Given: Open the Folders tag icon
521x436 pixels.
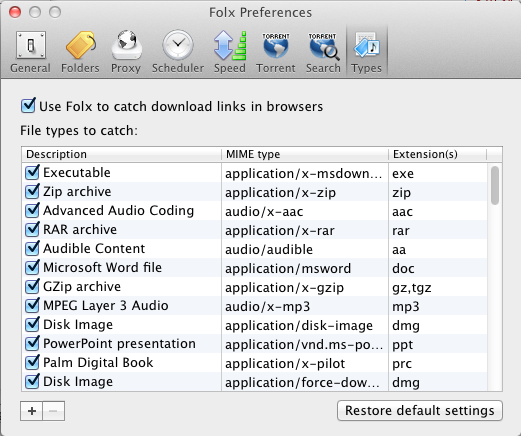Looking at the screenshot, I should [80, 45].
